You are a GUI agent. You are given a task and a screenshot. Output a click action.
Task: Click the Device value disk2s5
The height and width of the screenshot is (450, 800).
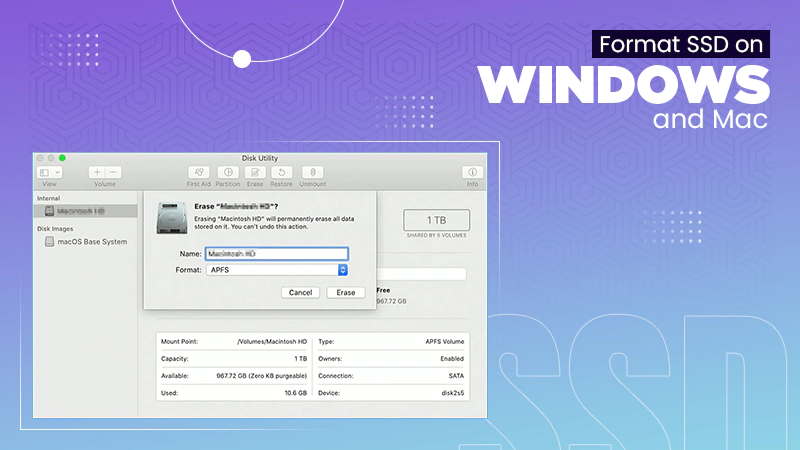tap(453, 393)
